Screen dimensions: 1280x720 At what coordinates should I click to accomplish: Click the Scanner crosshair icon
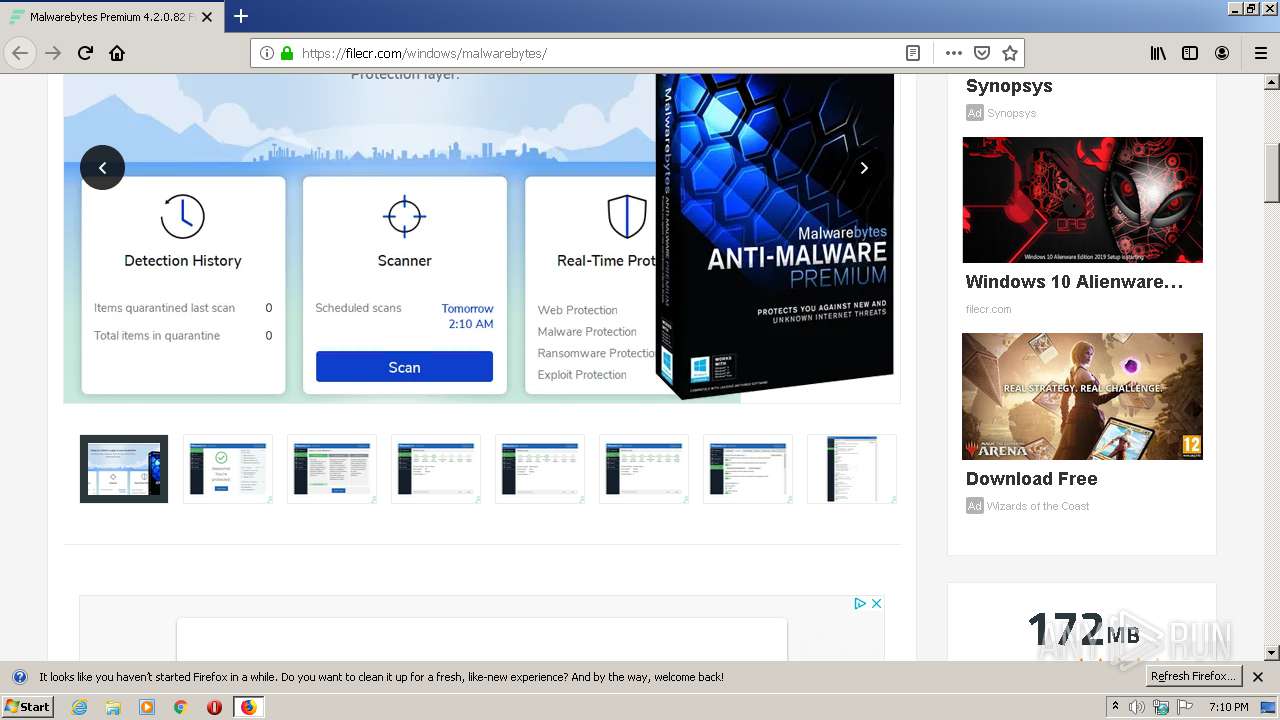[404, 216]
